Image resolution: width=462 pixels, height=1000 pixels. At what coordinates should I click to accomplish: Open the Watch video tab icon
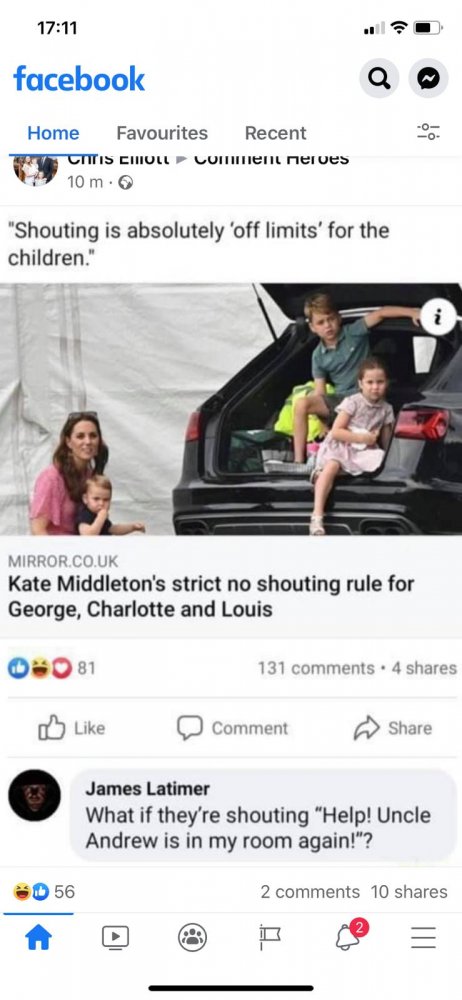(116, 938)
